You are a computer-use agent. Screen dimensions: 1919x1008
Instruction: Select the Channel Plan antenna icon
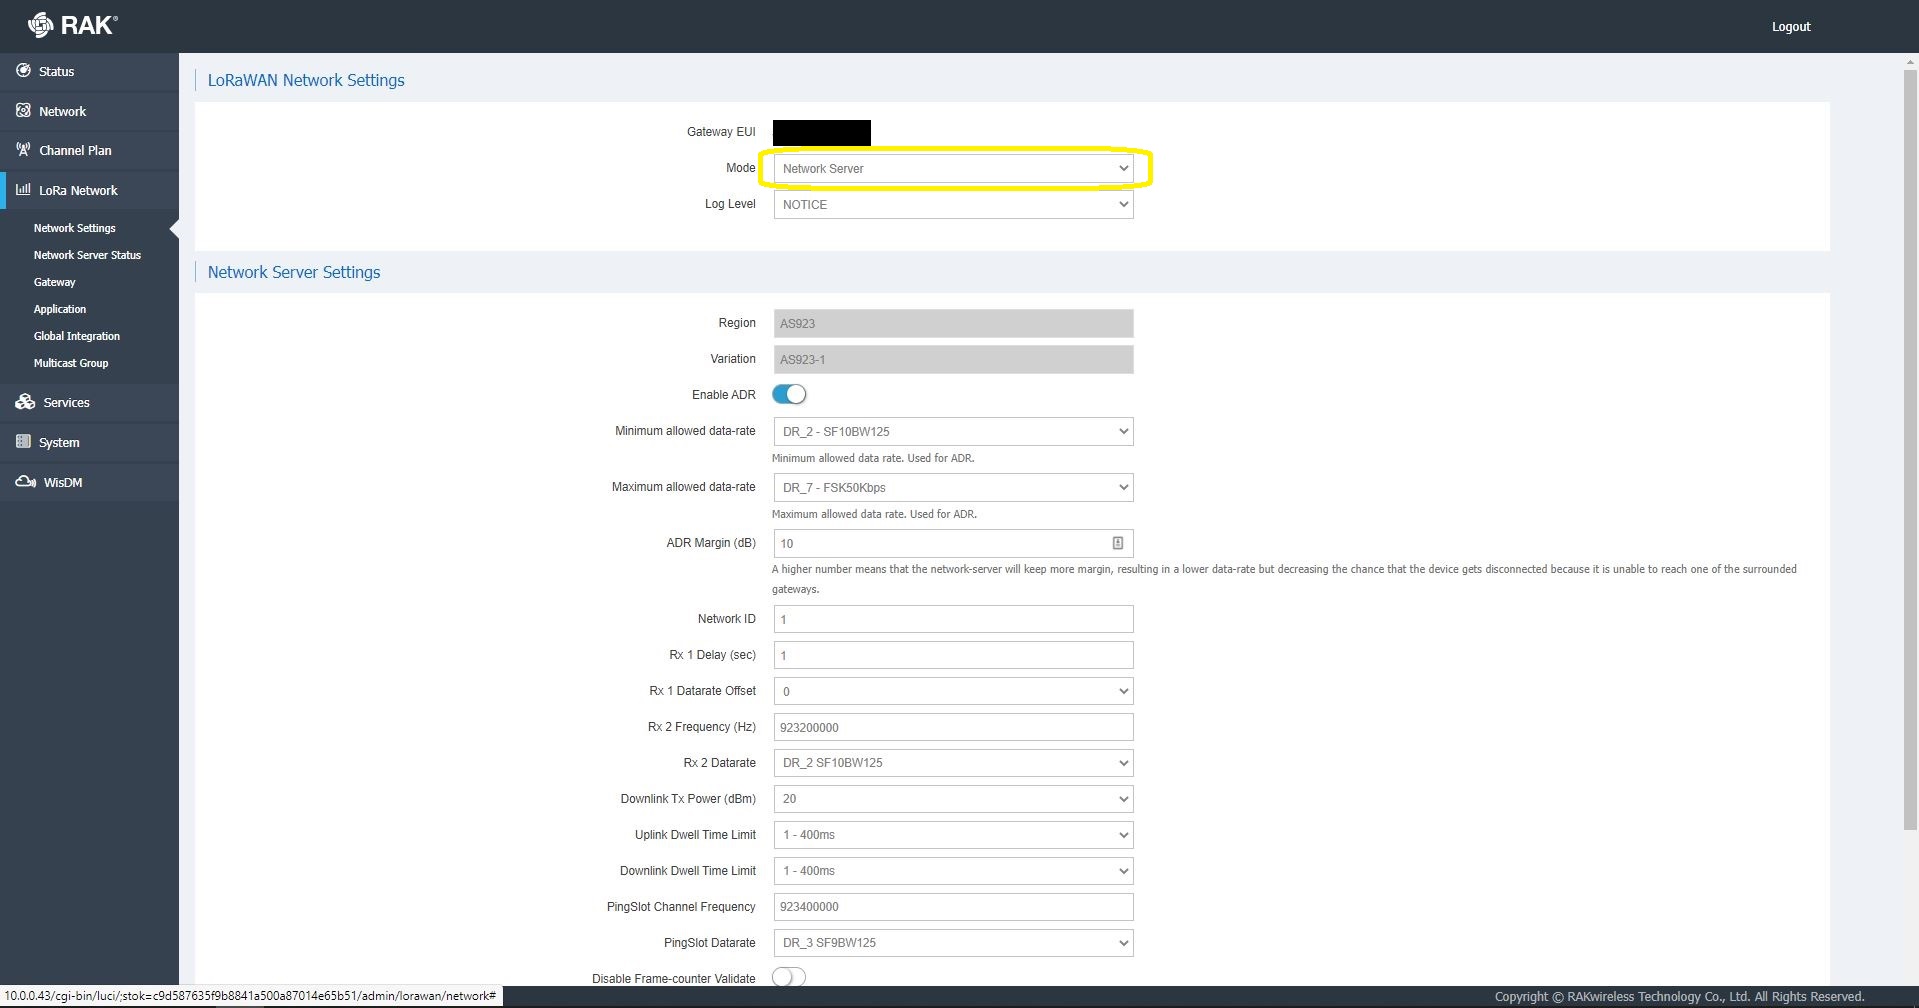(x=23, y=150)
